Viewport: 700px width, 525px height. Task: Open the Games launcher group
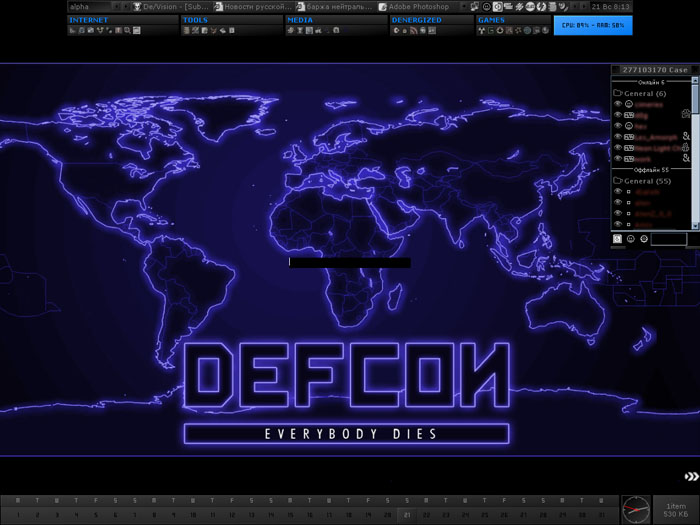pos(491,20)
